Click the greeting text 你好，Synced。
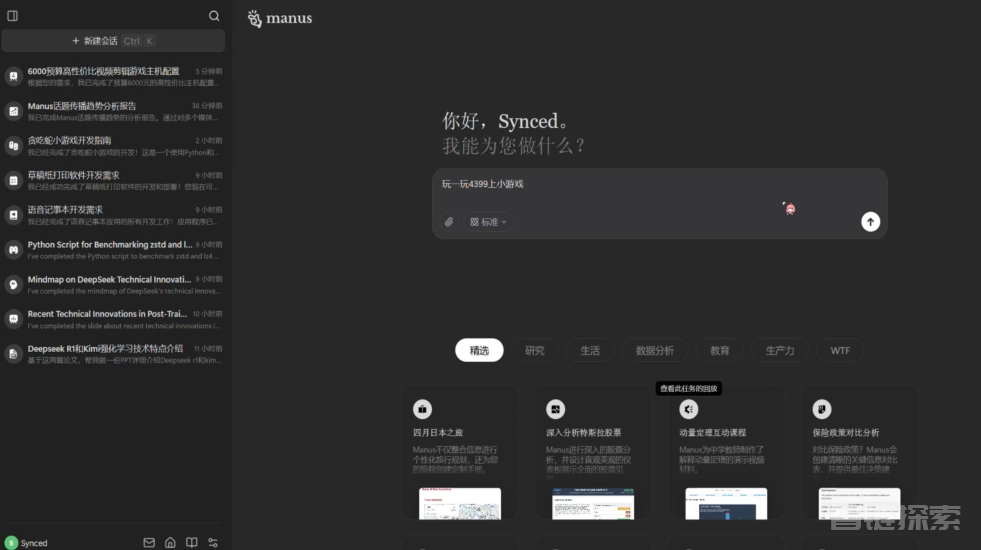Image resolution: width=981 pixels, height=550 pixels. (x=507, y=121)
